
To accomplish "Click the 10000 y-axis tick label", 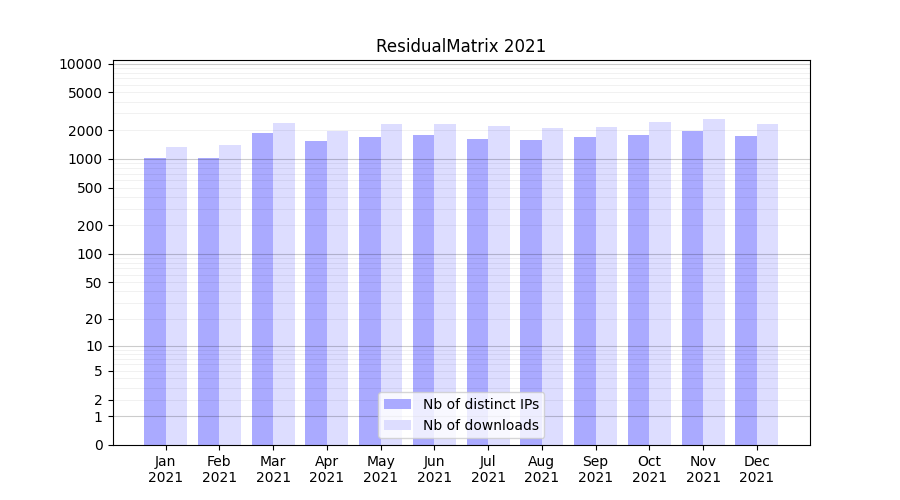I will tap(80, 64).
